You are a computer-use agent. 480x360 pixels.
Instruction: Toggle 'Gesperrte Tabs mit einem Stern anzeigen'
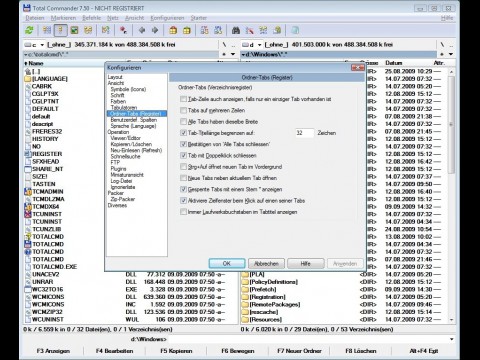(x=183, y=189)
